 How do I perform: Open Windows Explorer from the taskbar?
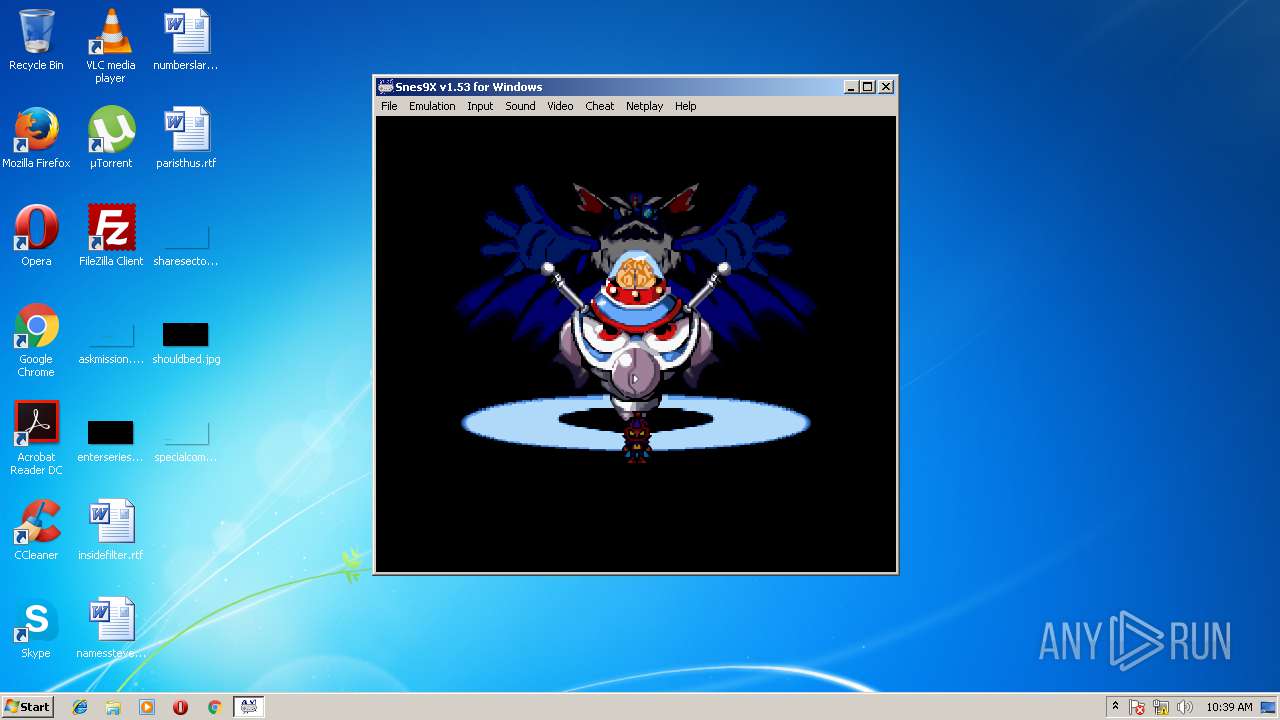point(113,707)
